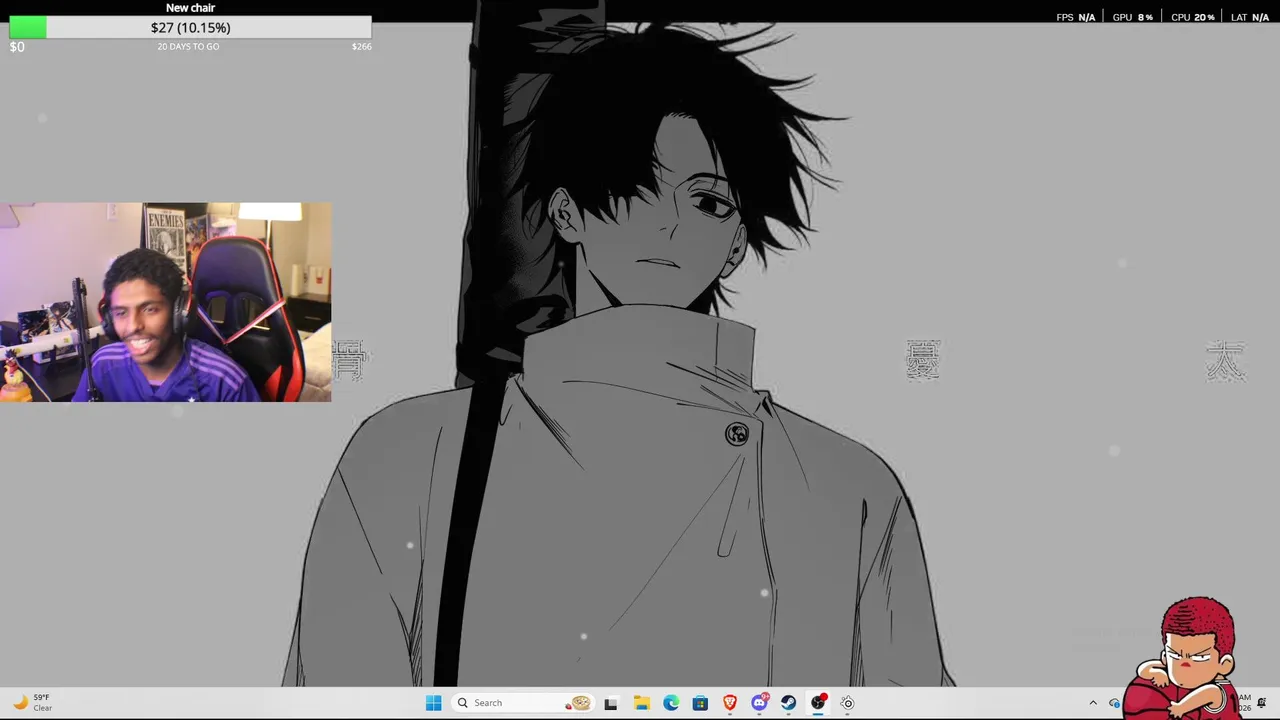This screenshot has width=1280, height=720.
Task: Open the search highlight food icon
Action: tap(579, 703)
